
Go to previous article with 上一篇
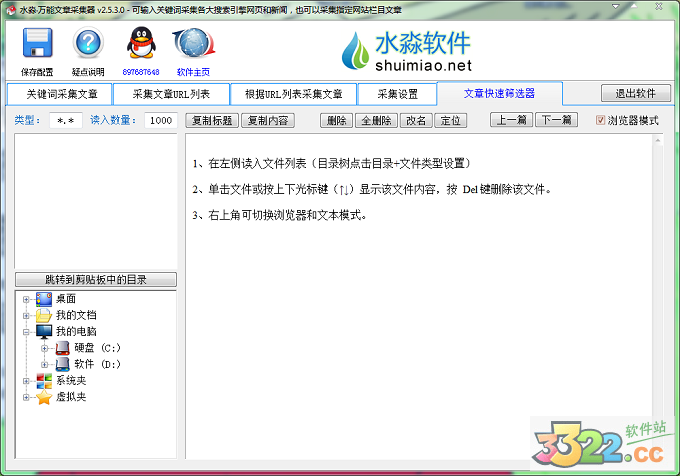(512, 120)
